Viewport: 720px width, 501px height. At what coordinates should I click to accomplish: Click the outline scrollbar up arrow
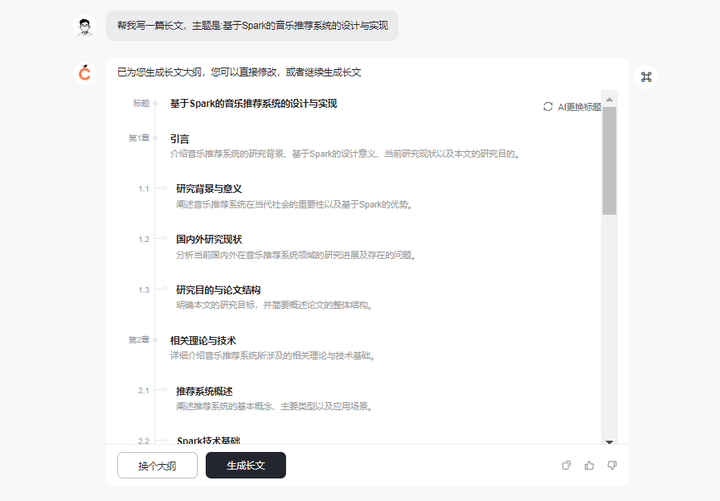(609, 99)
